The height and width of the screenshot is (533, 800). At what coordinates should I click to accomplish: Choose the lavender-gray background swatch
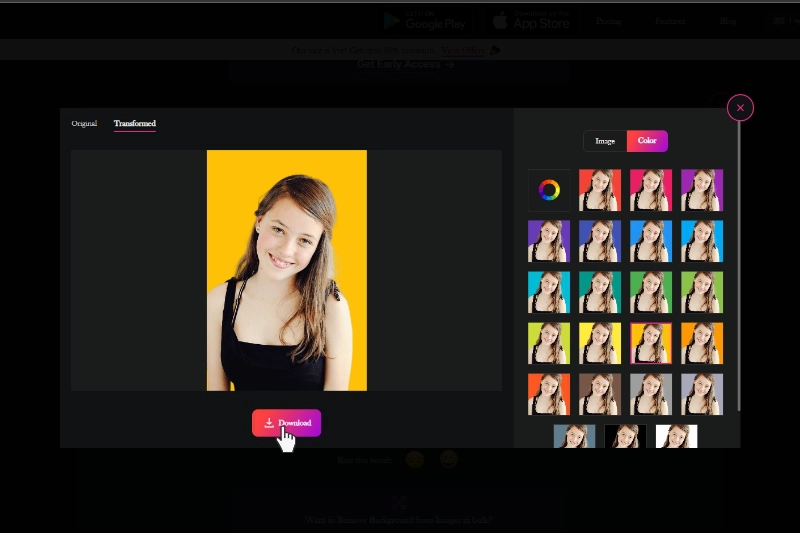tap(702, 394)
